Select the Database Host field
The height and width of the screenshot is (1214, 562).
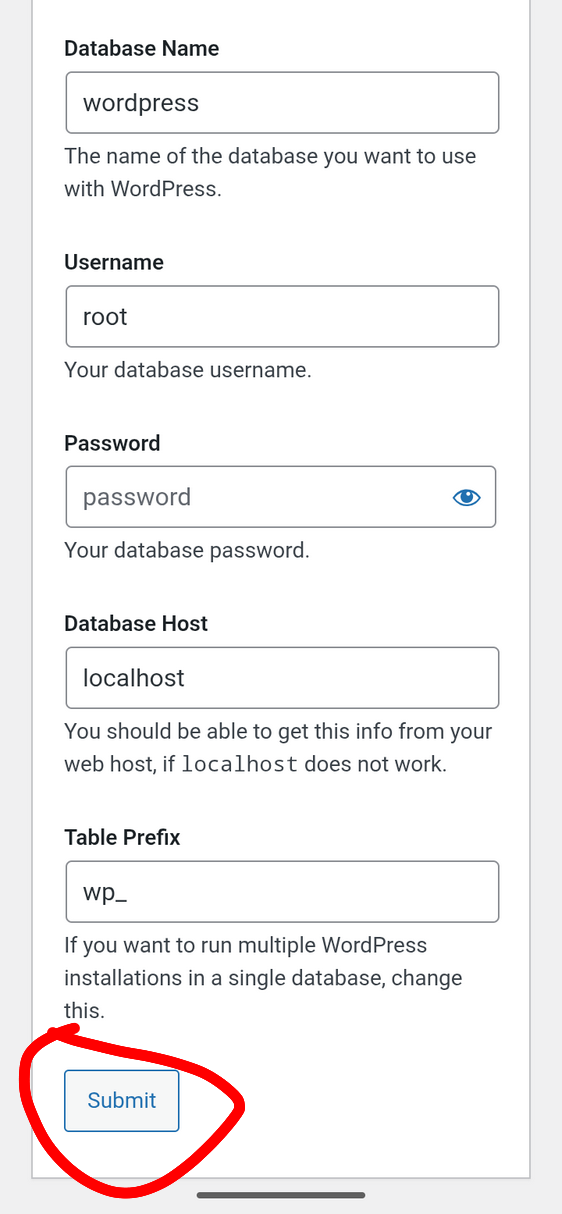(x=282, y=677)
